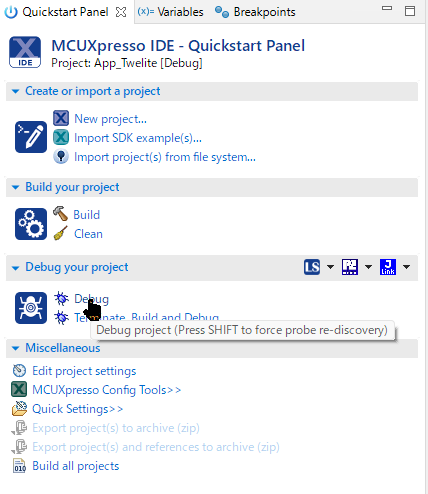
Task: Open the J-Link probe dropdown arrow
Action: click(406, 267)
